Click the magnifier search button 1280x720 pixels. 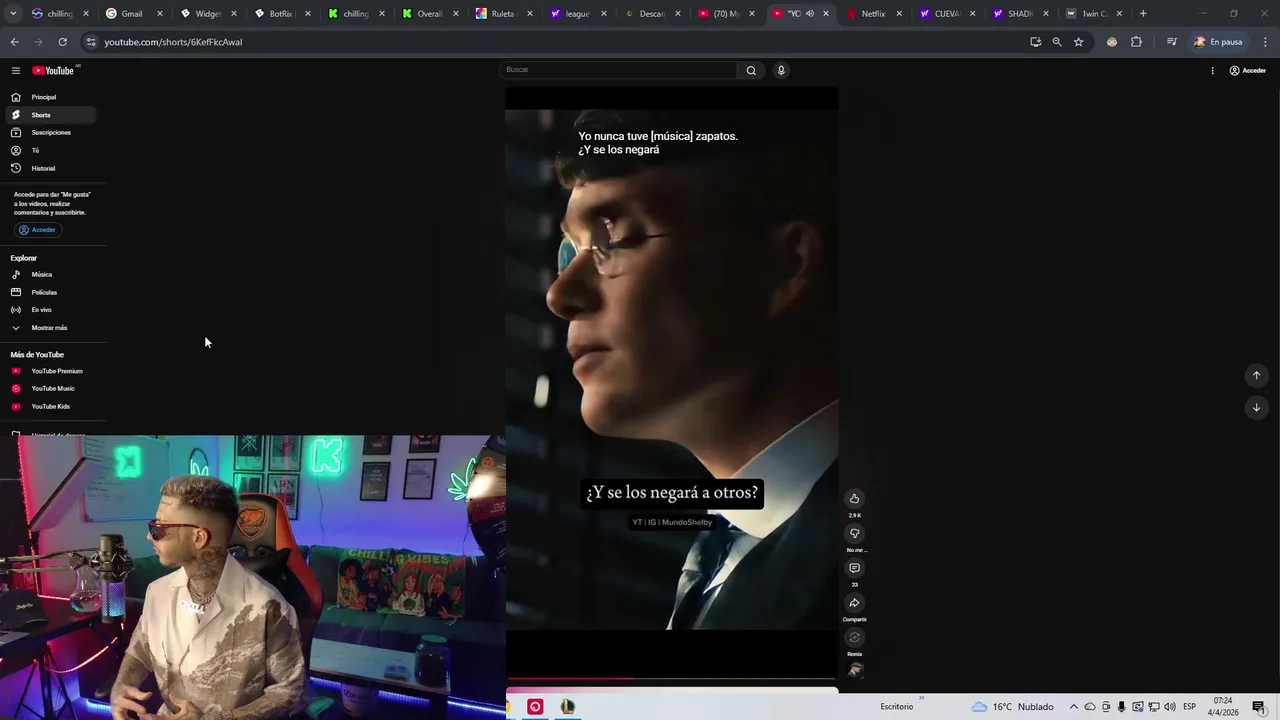tap(751, 70)
